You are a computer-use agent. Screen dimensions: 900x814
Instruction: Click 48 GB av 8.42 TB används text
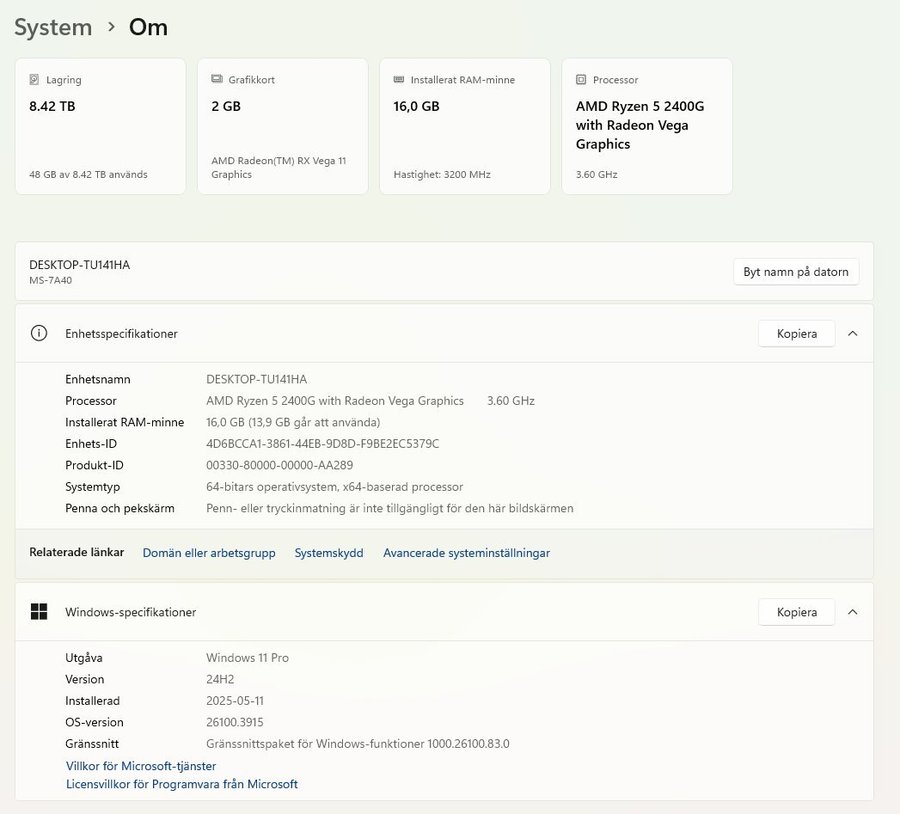(x=88, y=175)
